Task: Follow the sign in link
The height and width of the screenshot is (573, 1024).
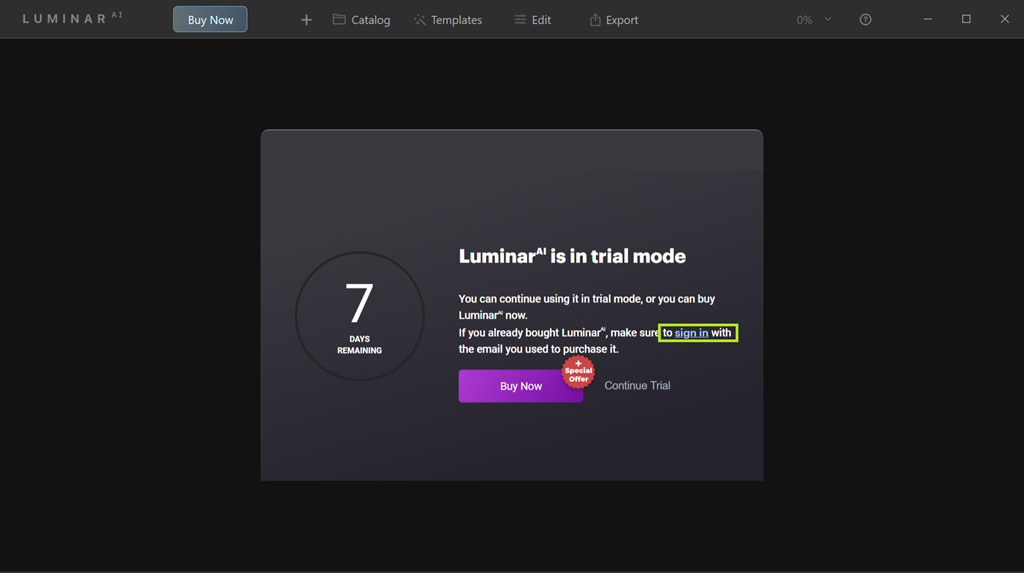Action: pos(691,333)
